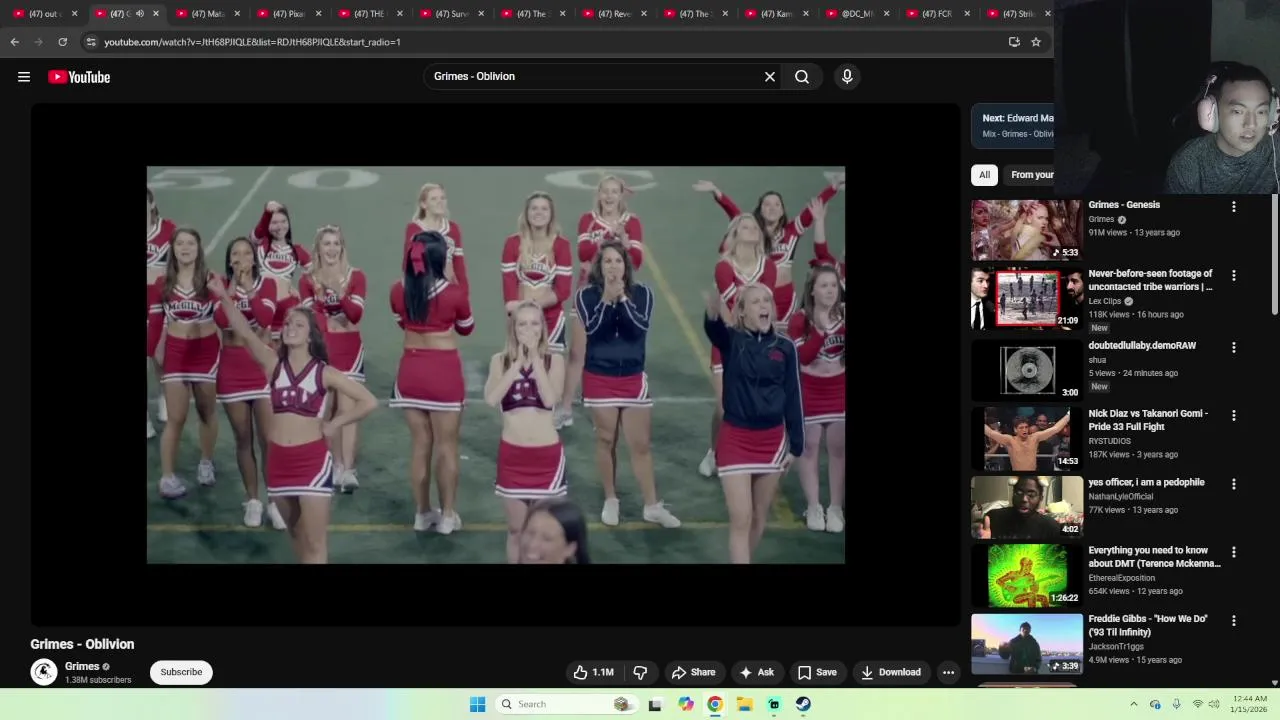The image size is (1280, 720).
Task: Launch Copilot from taskbar
Action: pyautogui.click(x=685, y=704)
